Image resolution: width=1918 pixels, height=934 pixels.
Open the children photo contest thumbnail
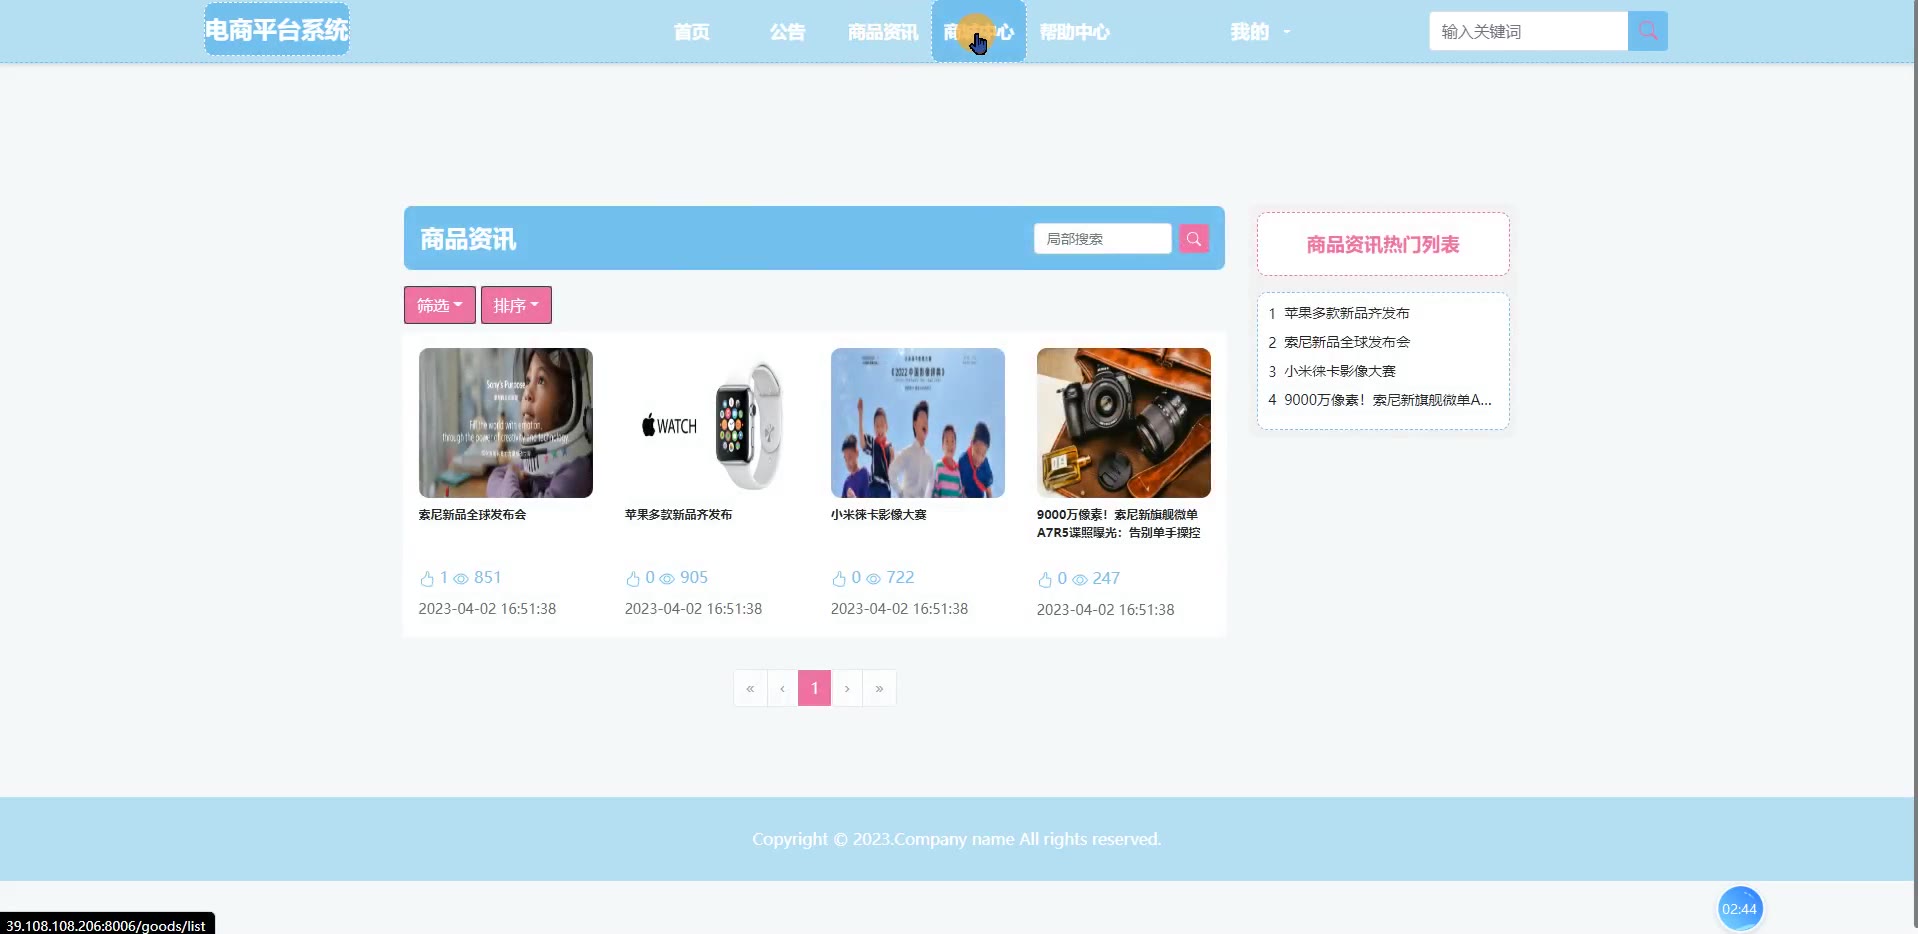click(918, 423)
